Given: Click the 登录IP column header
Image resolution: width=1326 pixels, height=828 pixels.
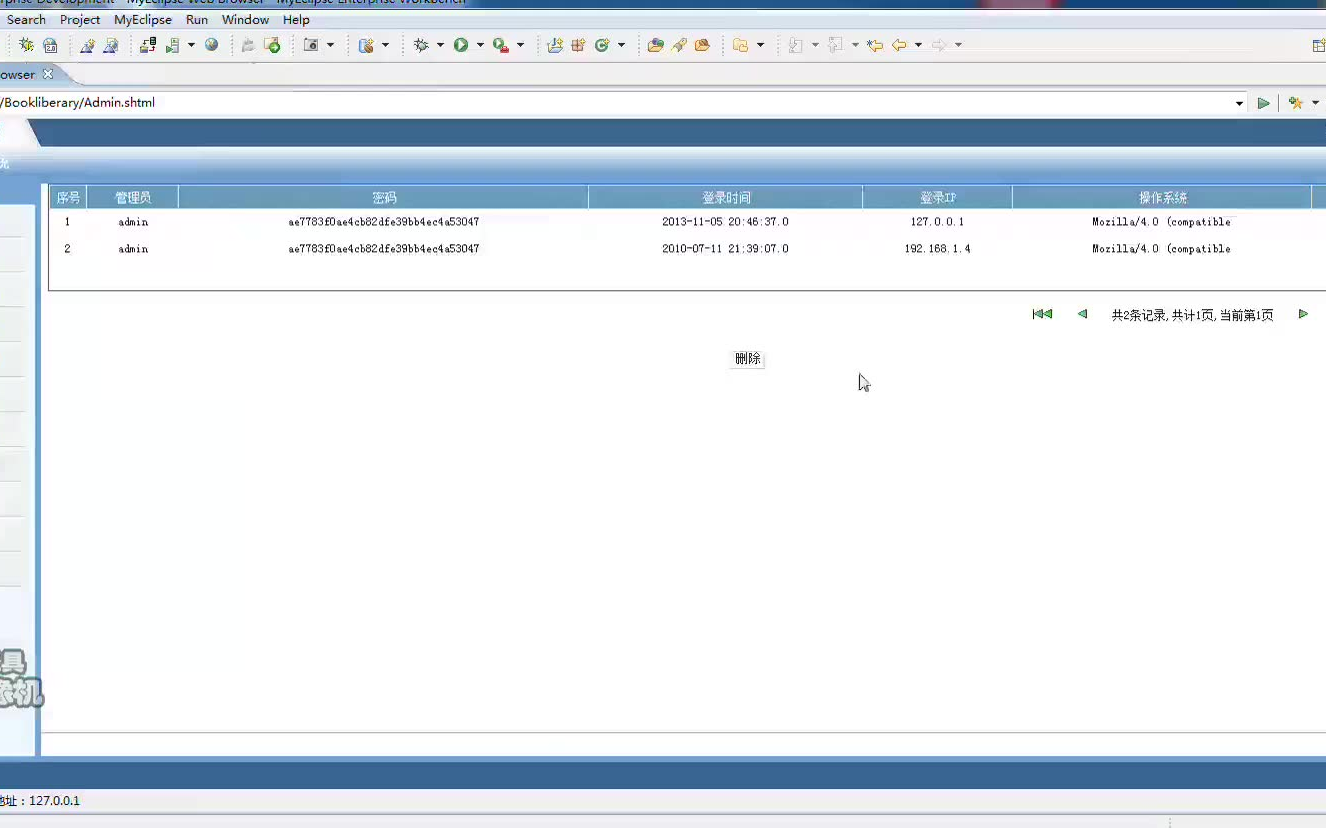Looking at the screenshot, I should click(938, 198).
